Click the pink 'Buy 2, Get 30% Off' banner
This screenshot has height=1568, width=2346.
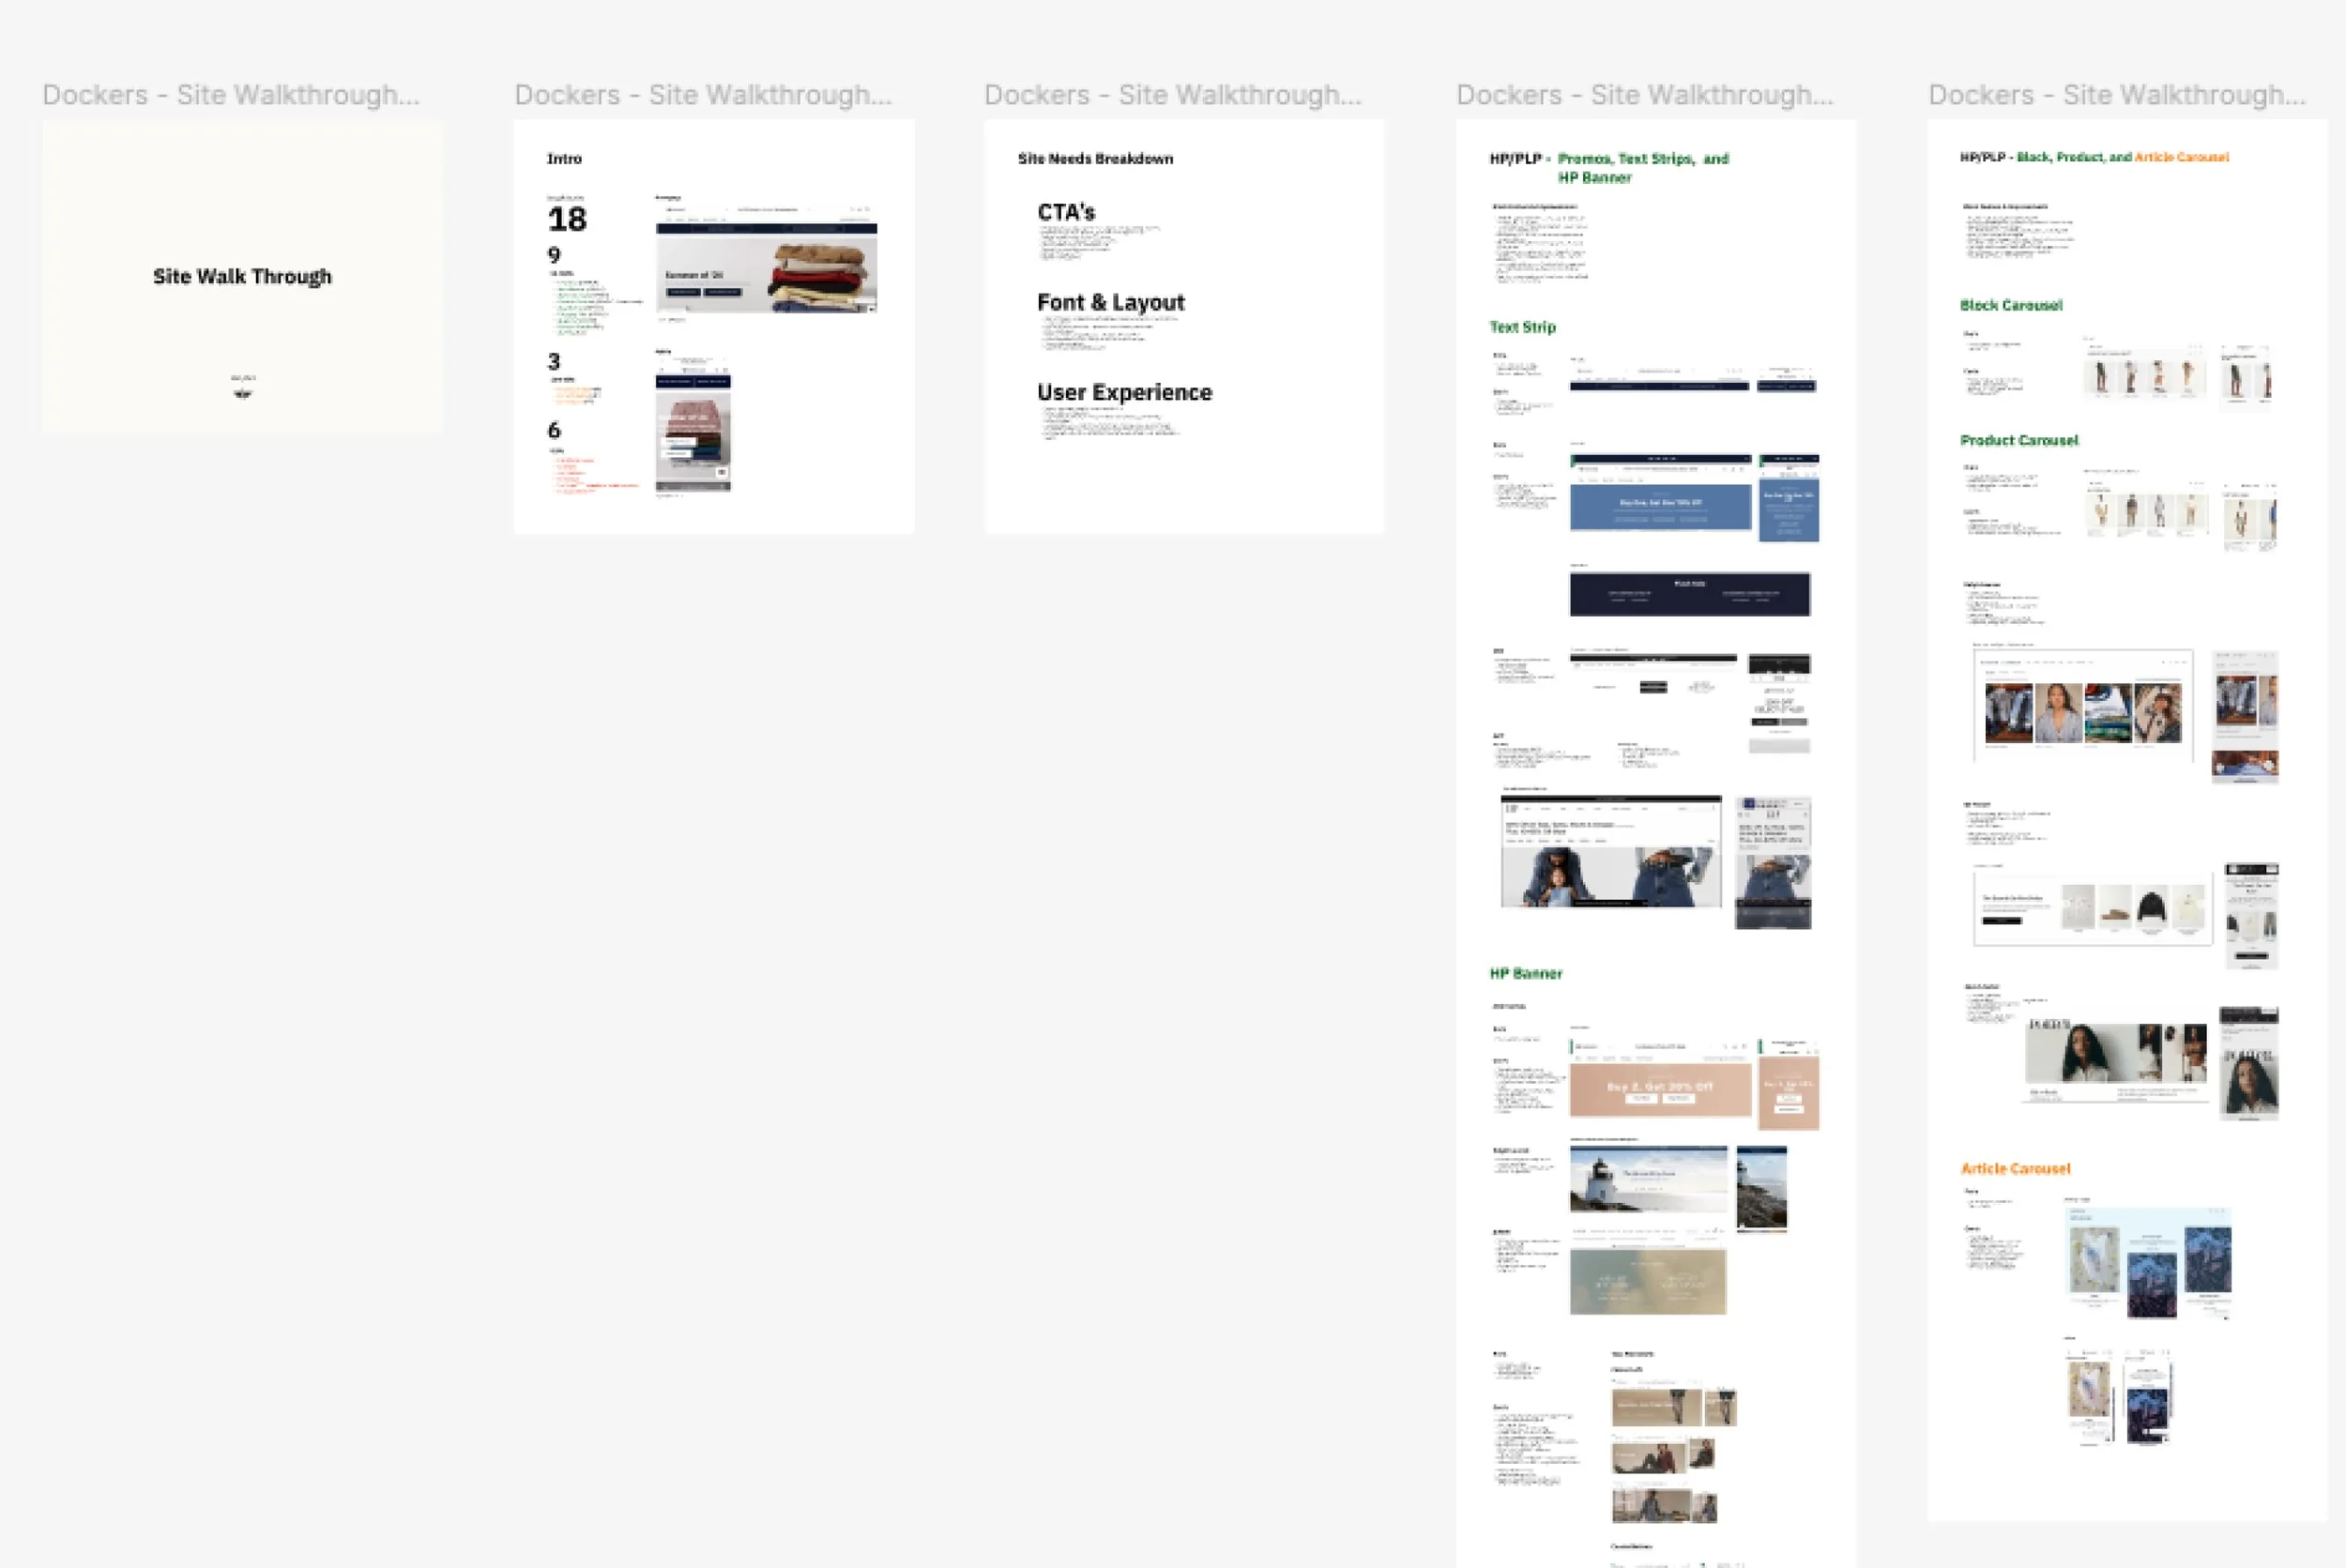pos(1660,1089)
